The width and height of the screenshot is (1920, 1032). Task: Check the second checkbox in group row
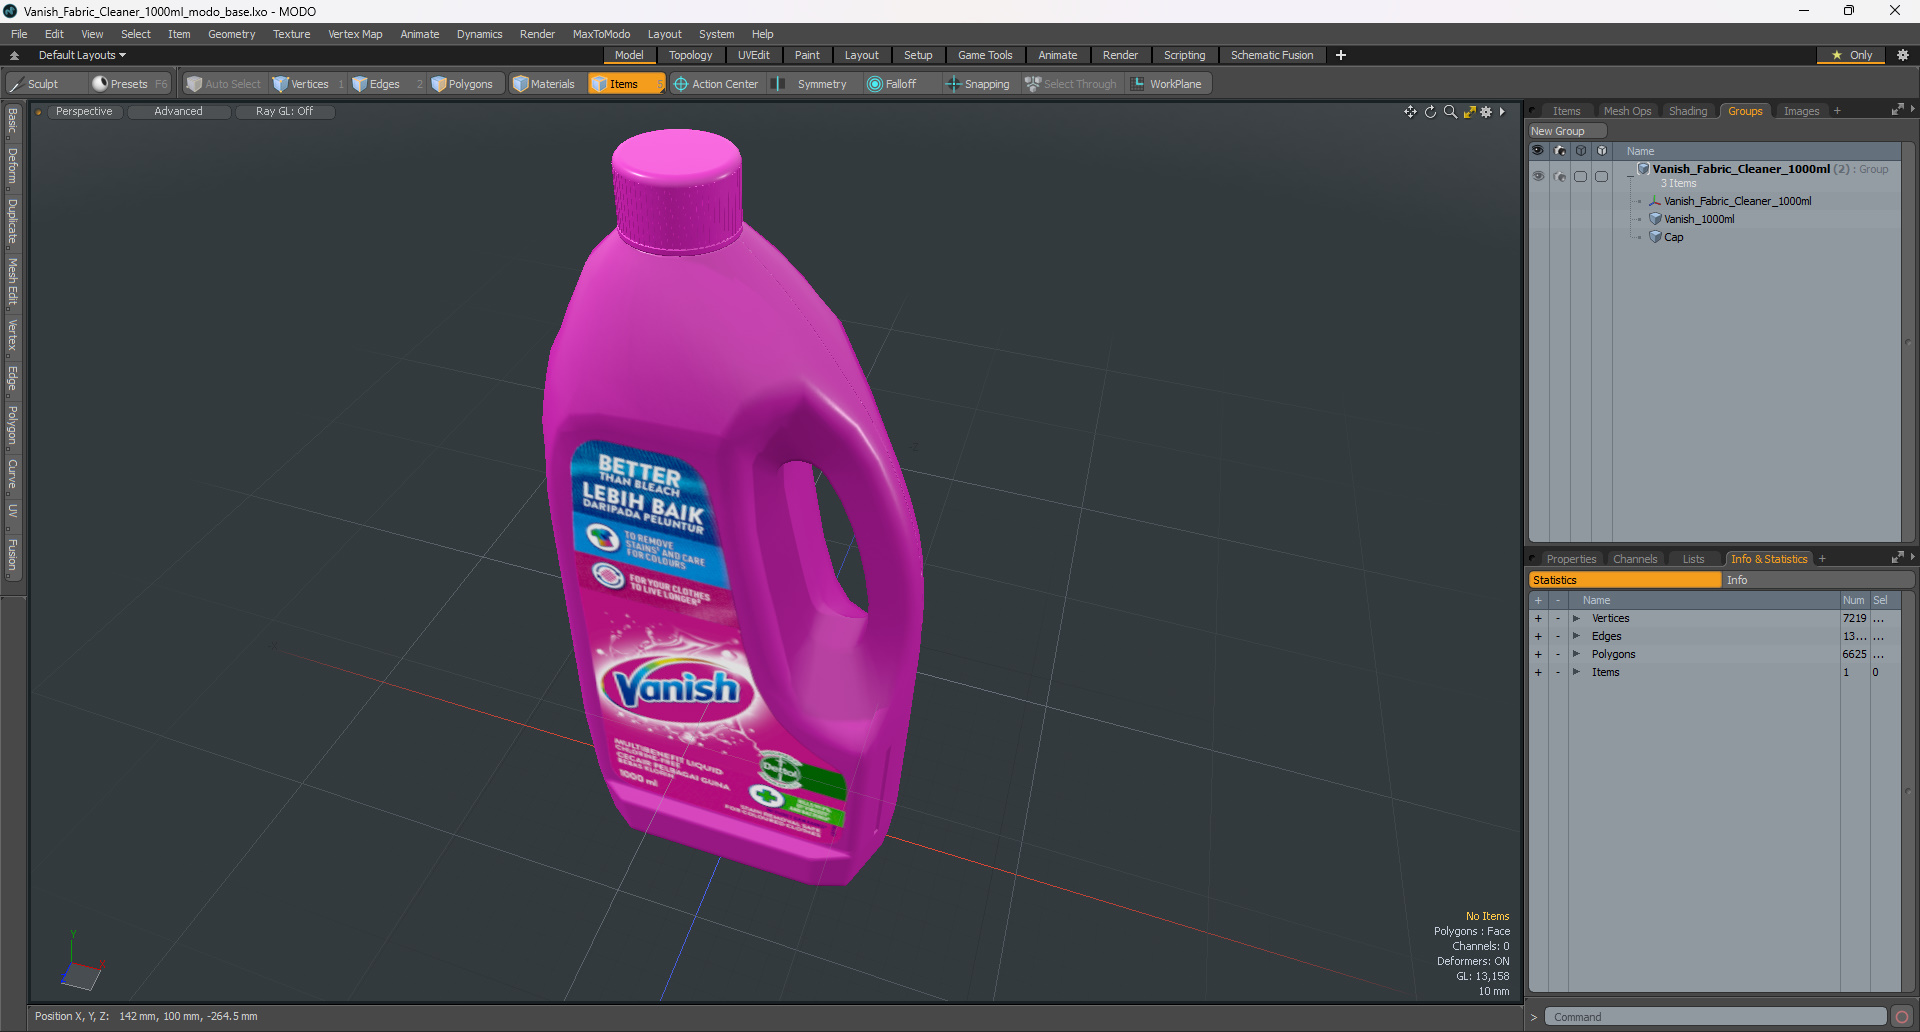1601,176
